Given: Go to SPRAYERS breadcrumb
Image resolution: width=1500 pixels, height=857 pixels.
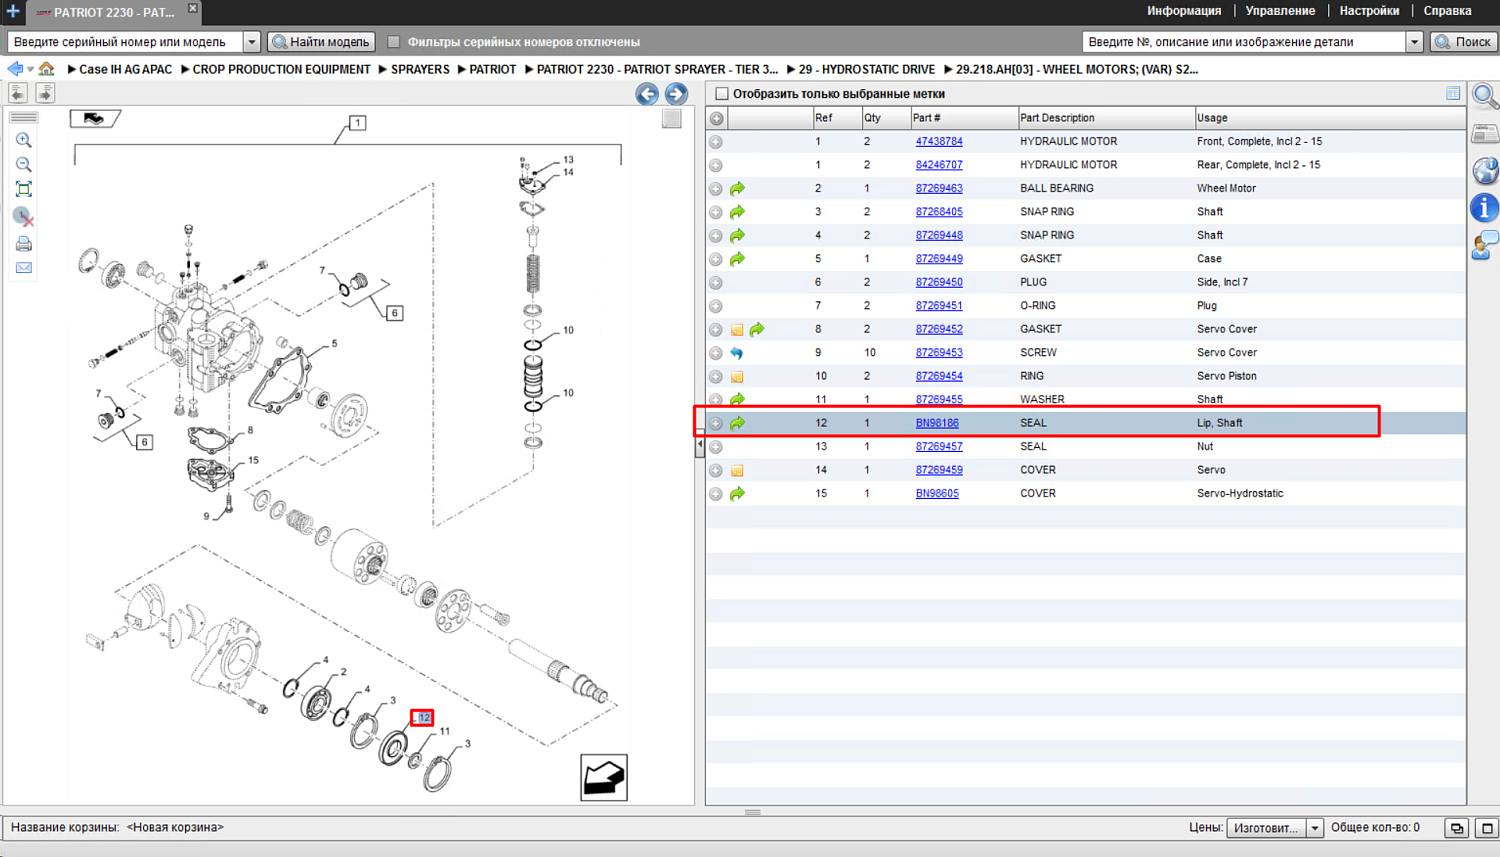Looking at the screenshot, I should coord(420,69).
